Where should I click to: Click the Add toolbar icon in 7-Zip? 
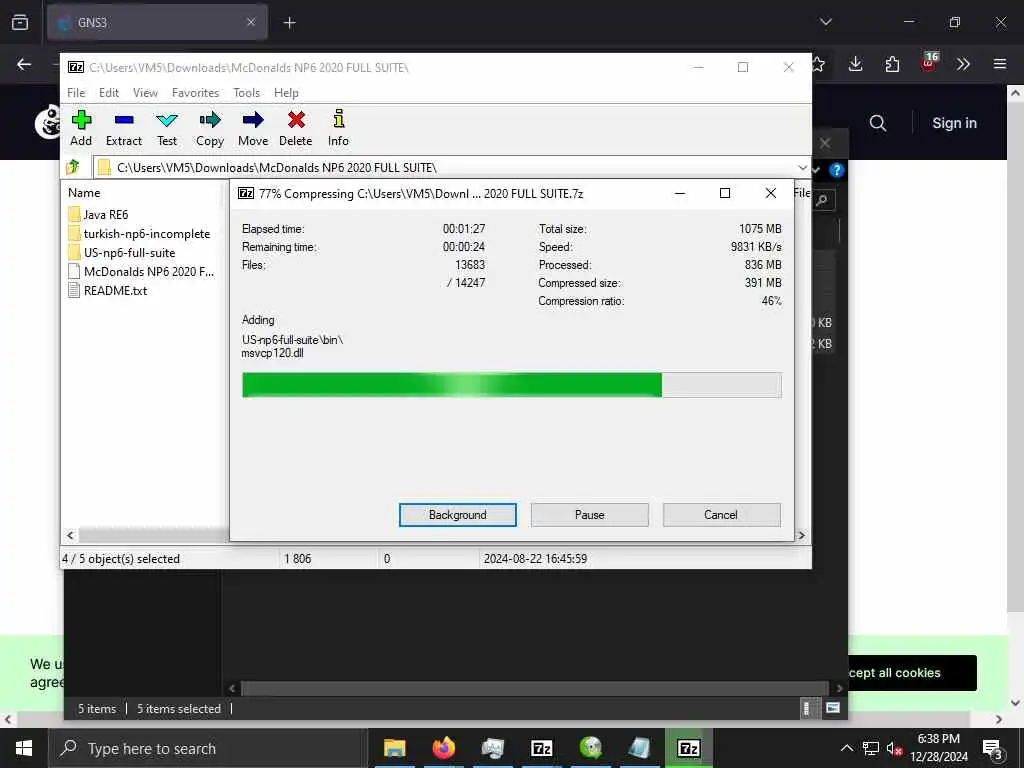pos(81,128)
